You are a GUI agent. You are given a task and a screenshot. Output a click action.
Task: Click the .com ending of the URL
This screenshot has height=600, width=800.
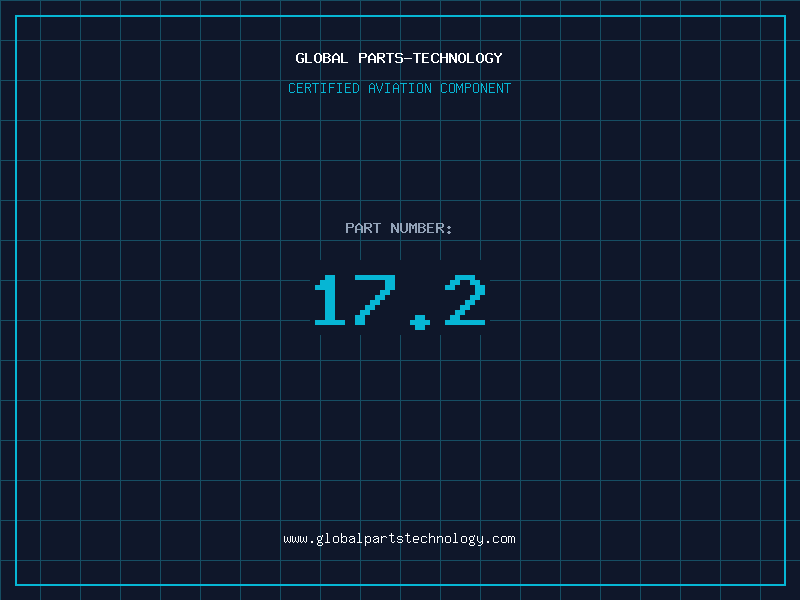click(500, 539)
